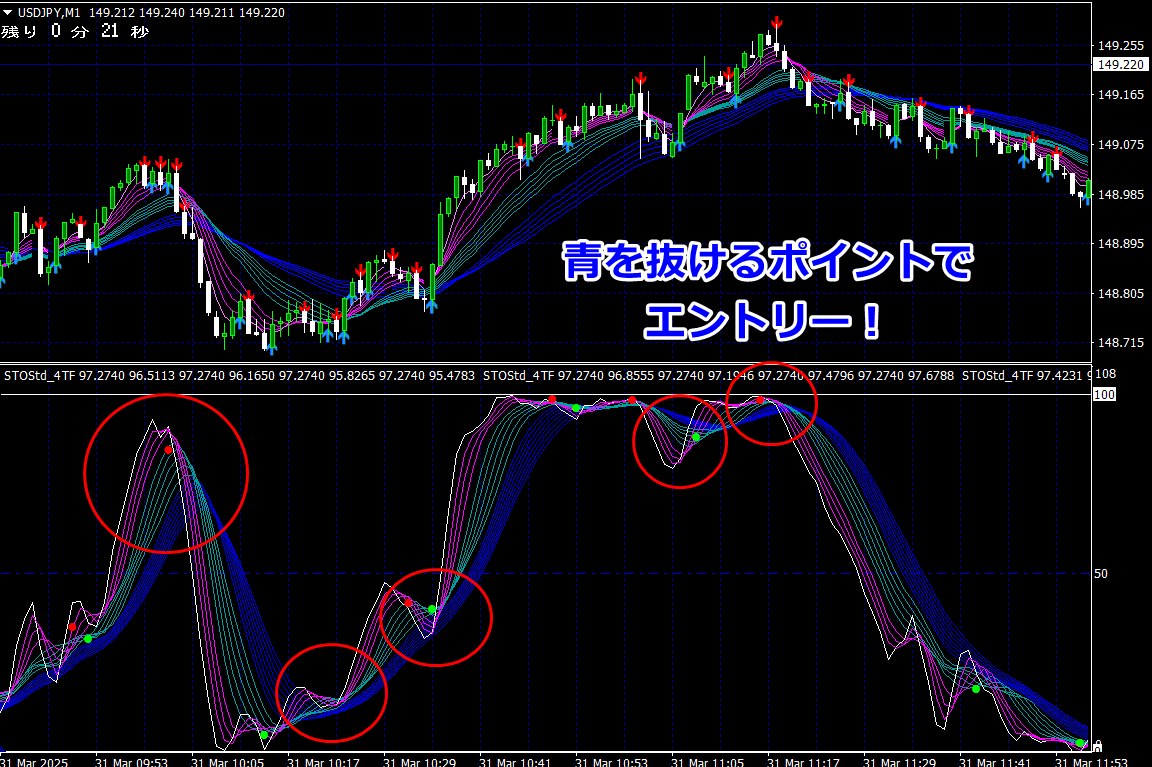Click the 31 Mar 10:29 time label

[x=420, y=762]
